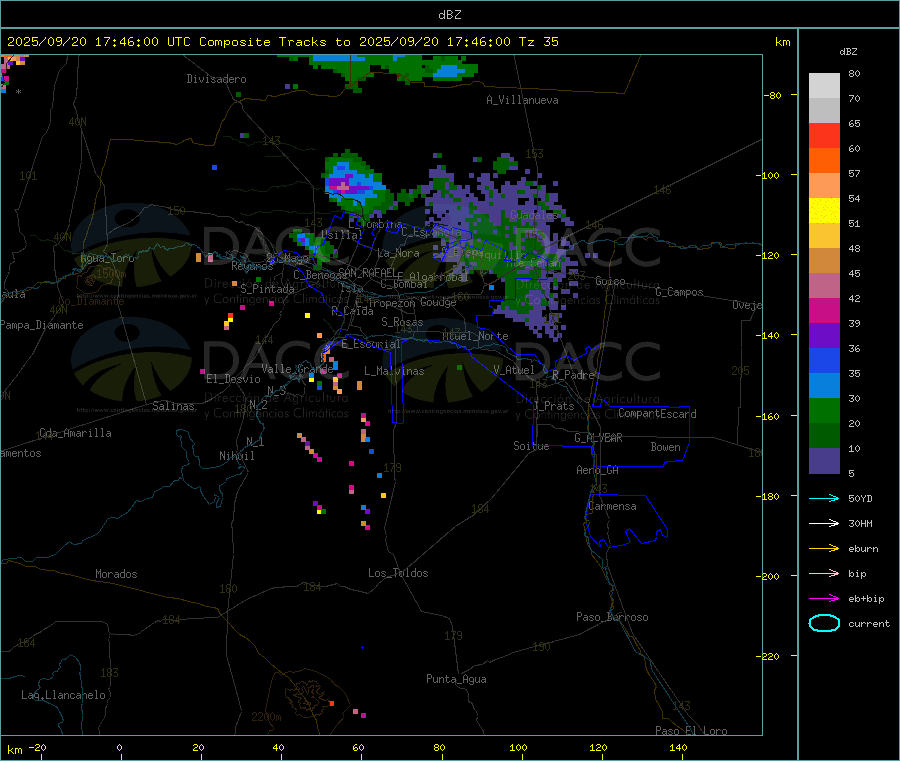Click the Los_Toldos map label
The height and width of the screenshot is (761, 900).
pos(398,573)
